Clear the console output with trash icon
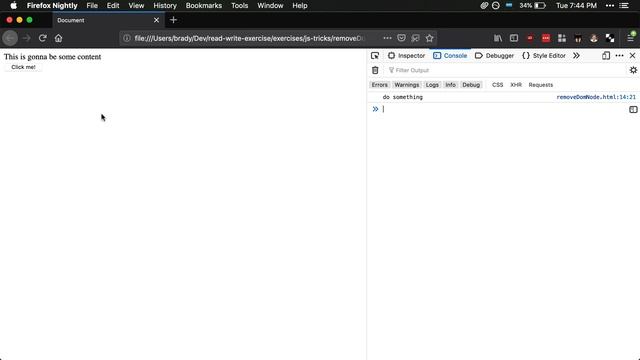The width and height of the screenshot is (640, 360). click(x=375, y=70)
